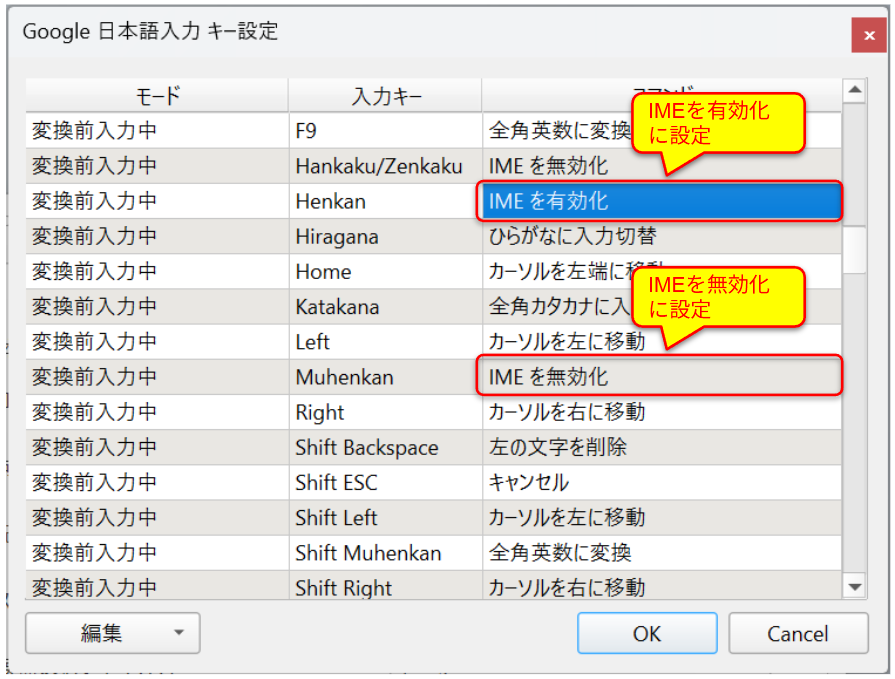Screen dimensions: 895x679
Task: Click the scrollbar up arrow
Action: point(854,90)
